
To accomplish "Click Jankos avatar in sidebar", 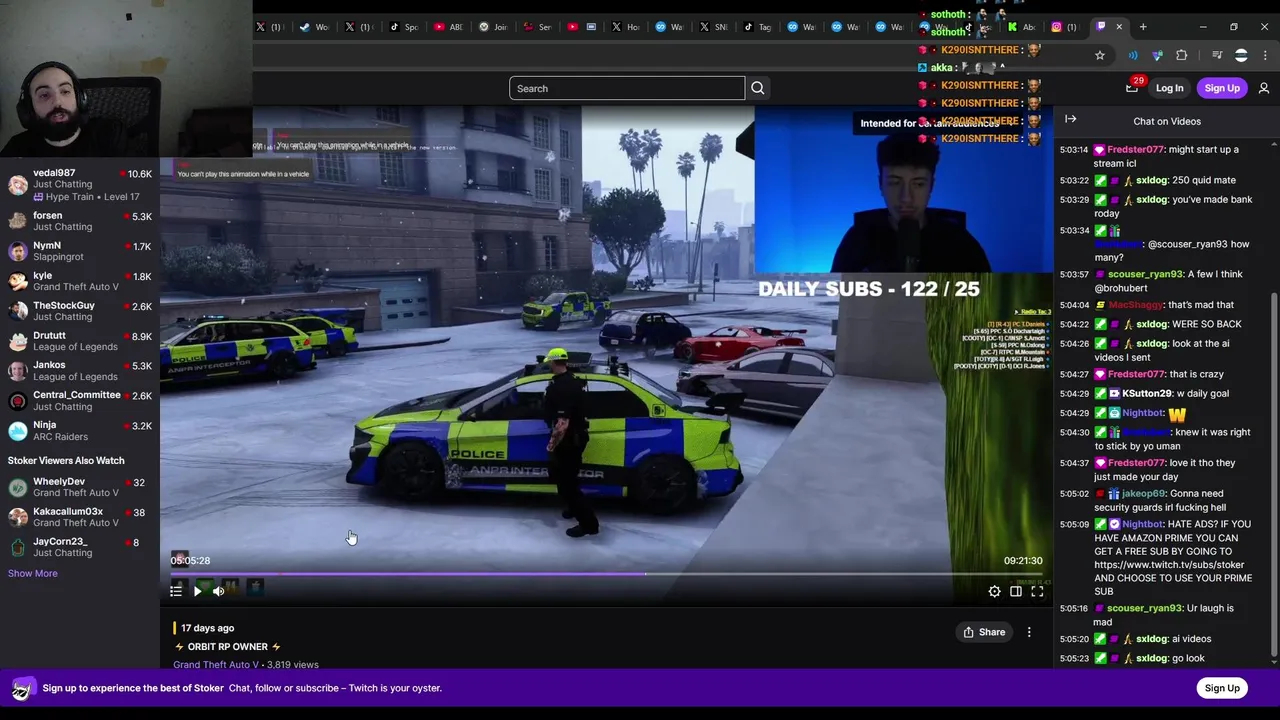I will [x=18, y=371].
